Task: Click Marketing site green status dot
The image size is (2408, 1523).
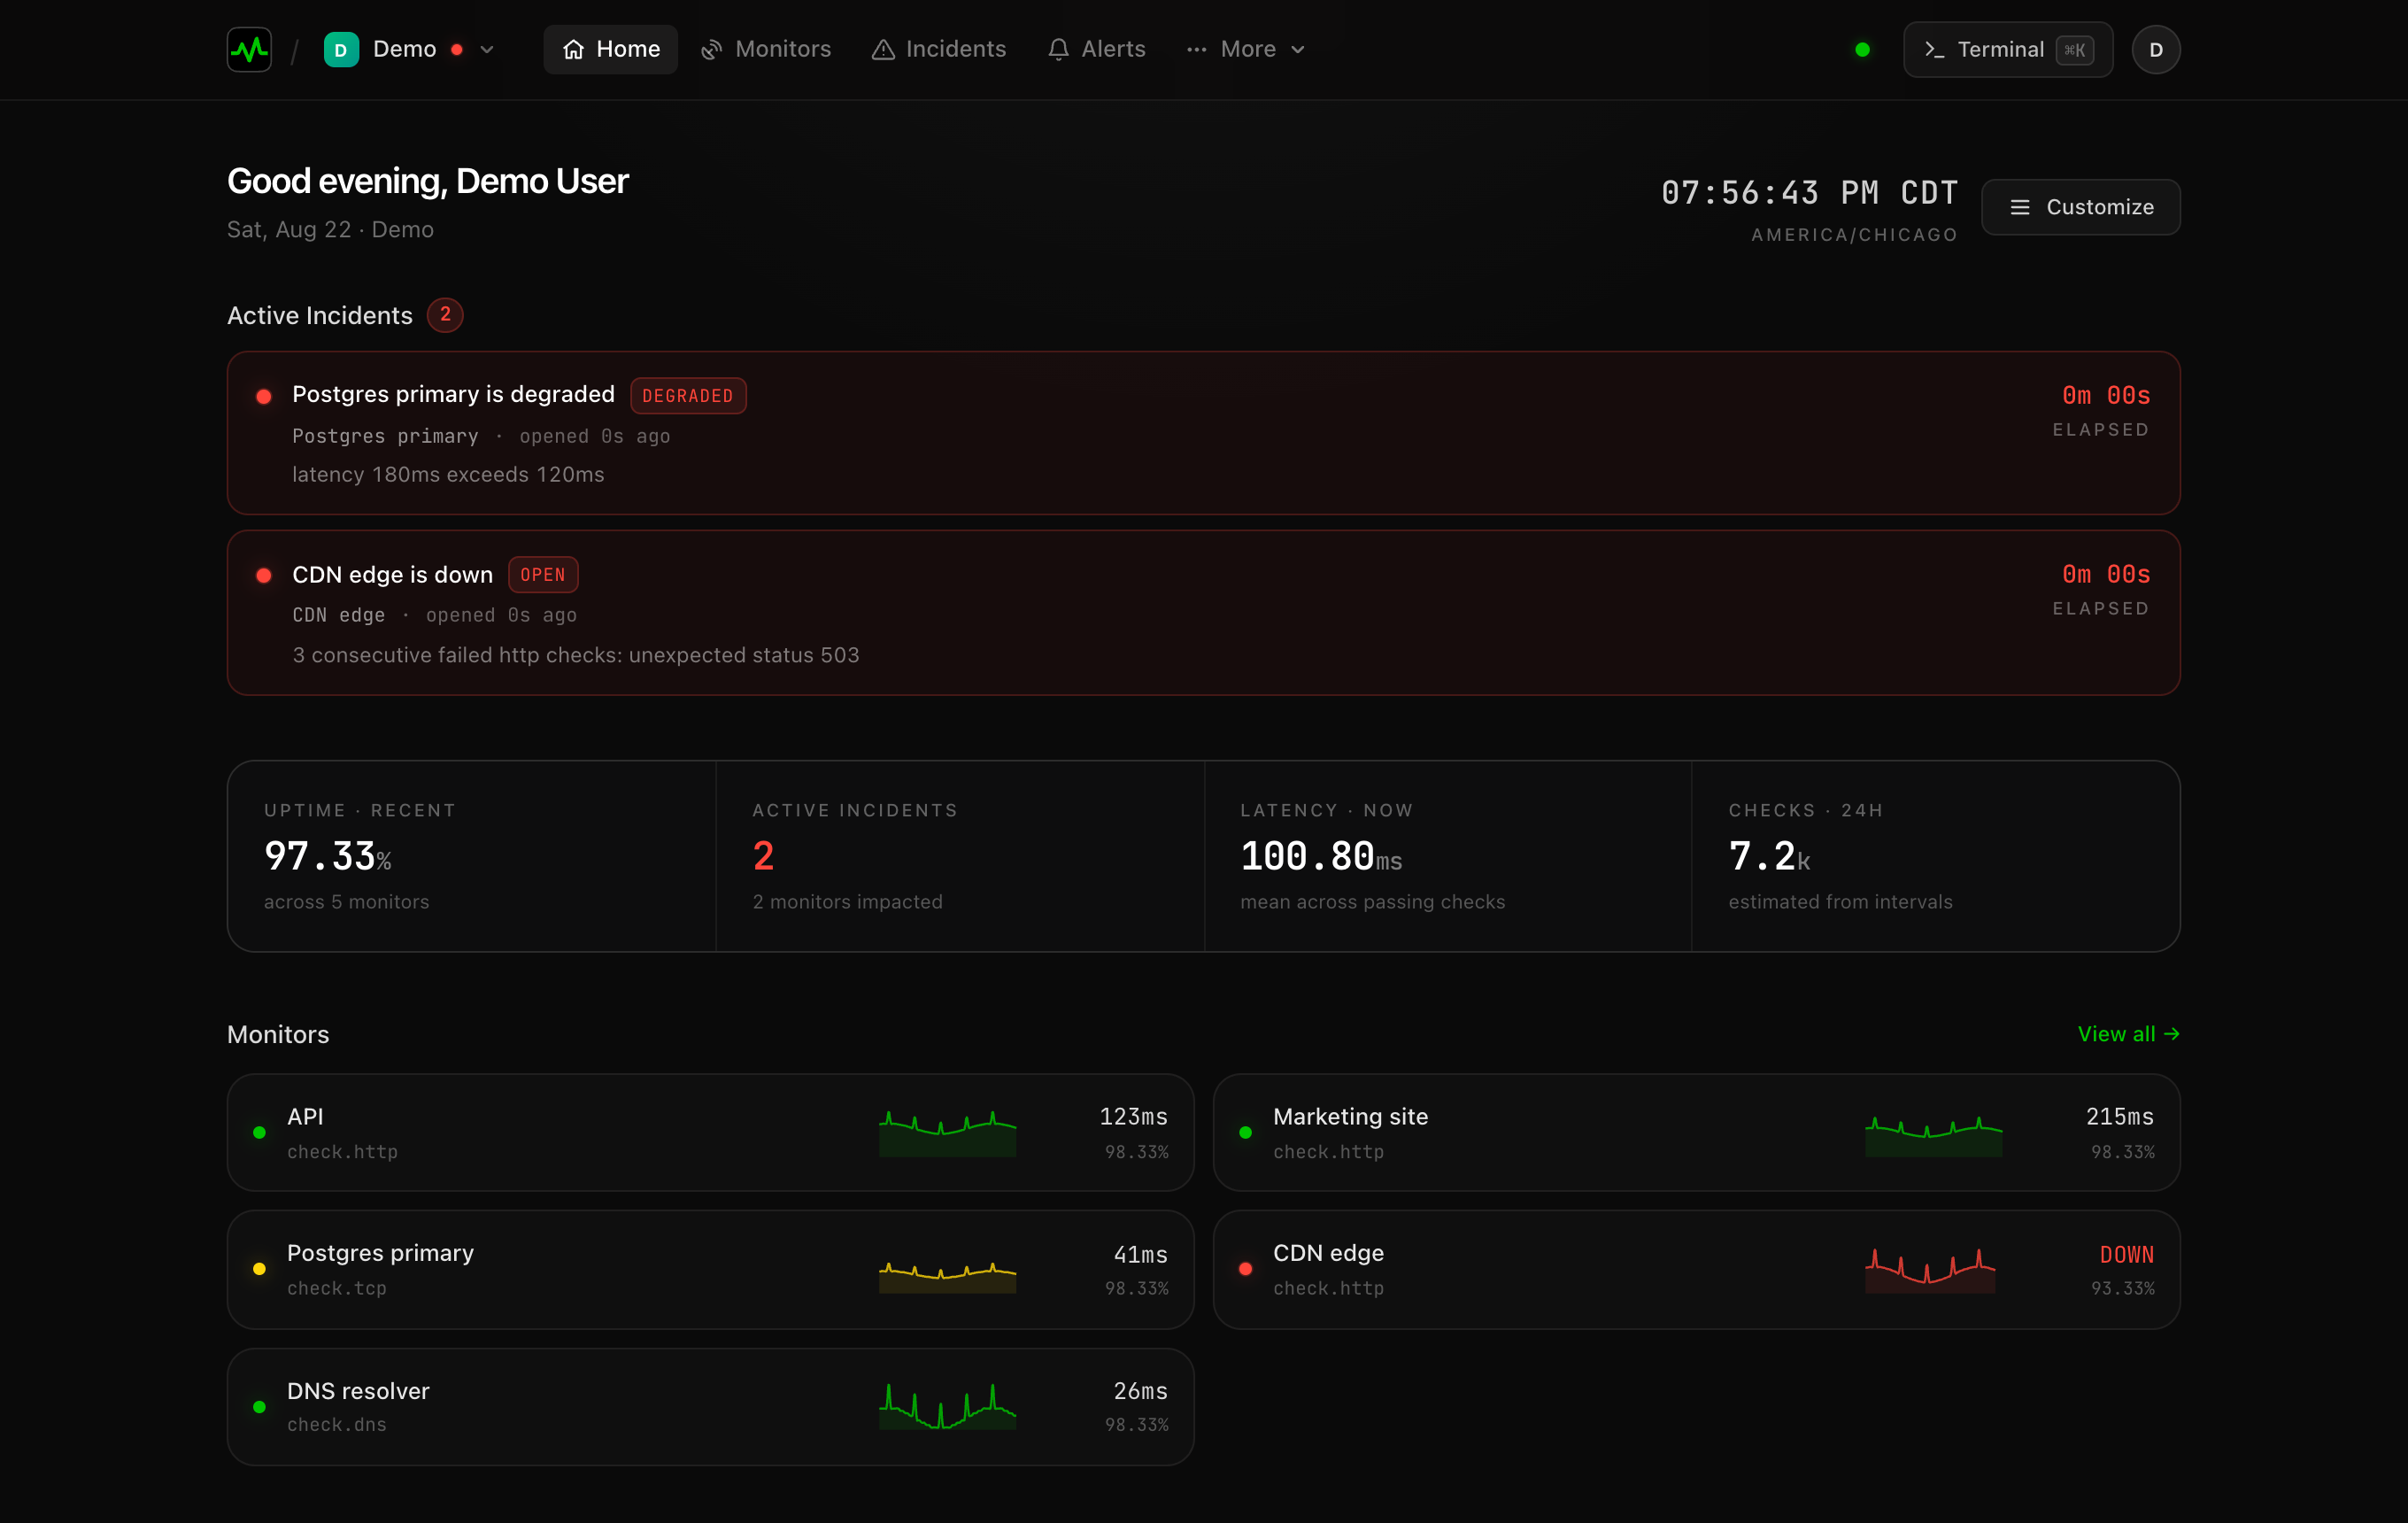Action: click(1245, 1133)
